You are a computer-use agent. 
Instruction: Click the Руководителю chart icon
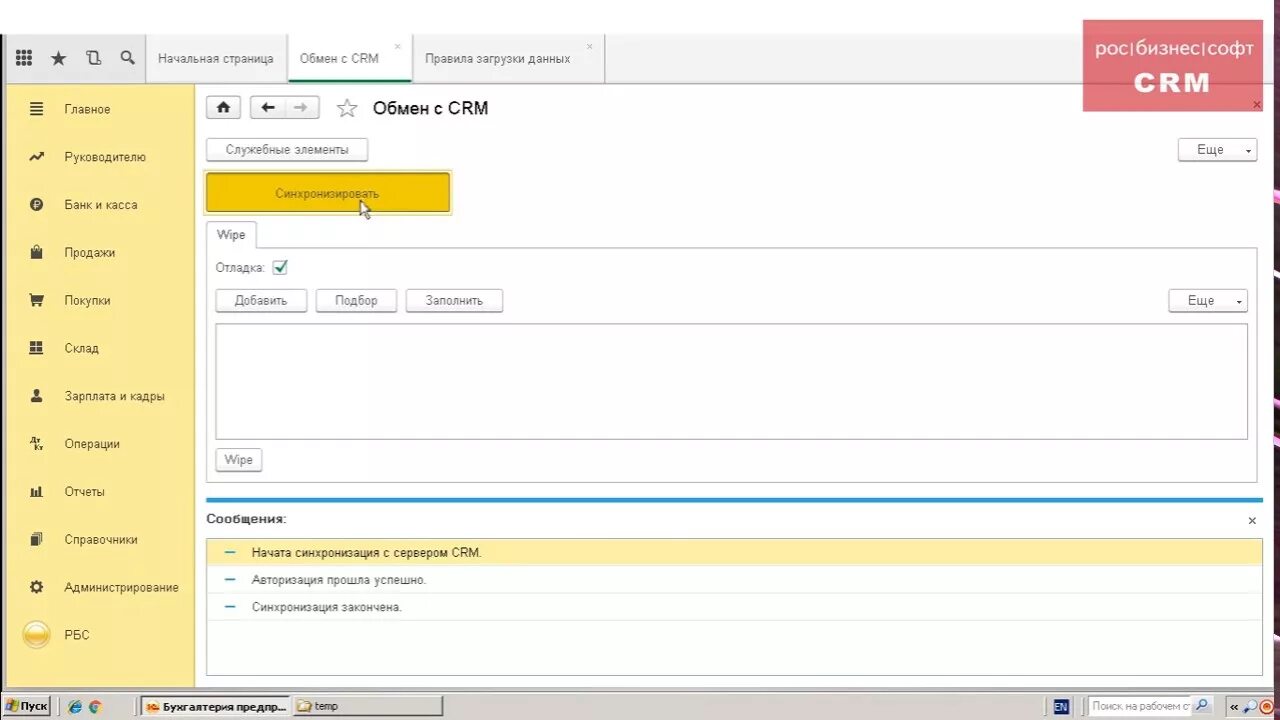(x=37, y=157)
